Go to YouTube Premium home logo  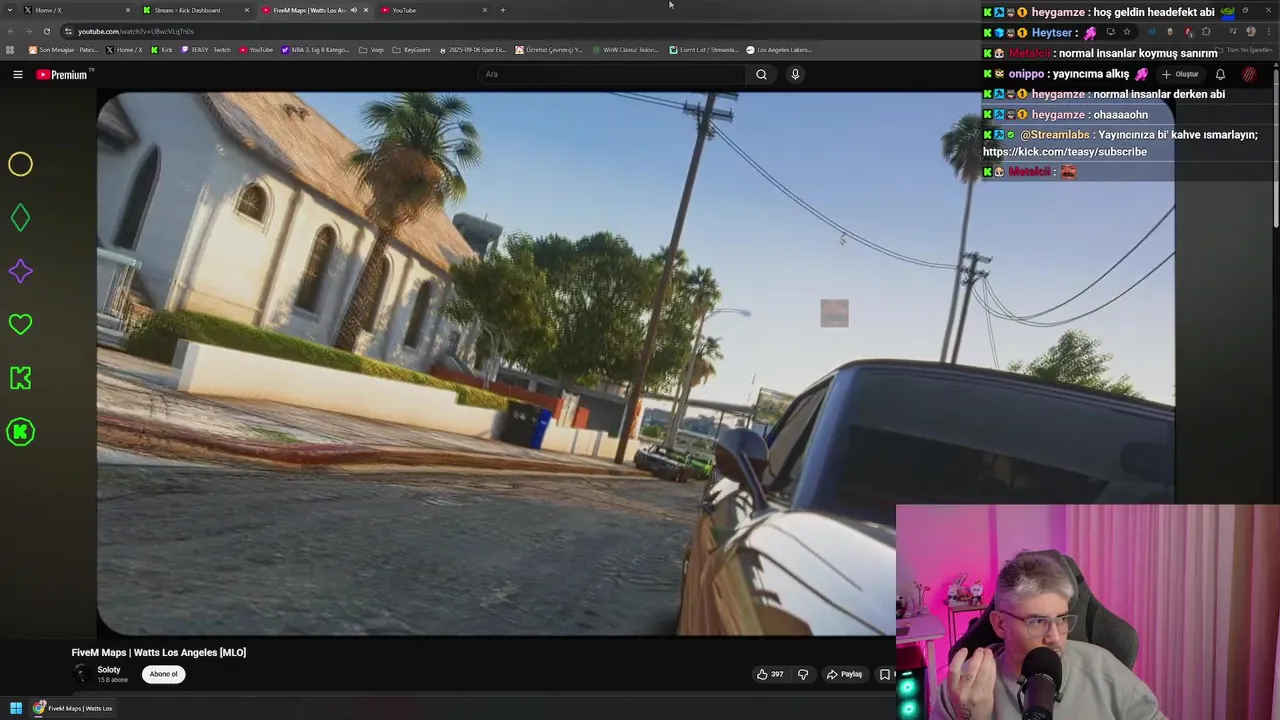coord(64,74)
